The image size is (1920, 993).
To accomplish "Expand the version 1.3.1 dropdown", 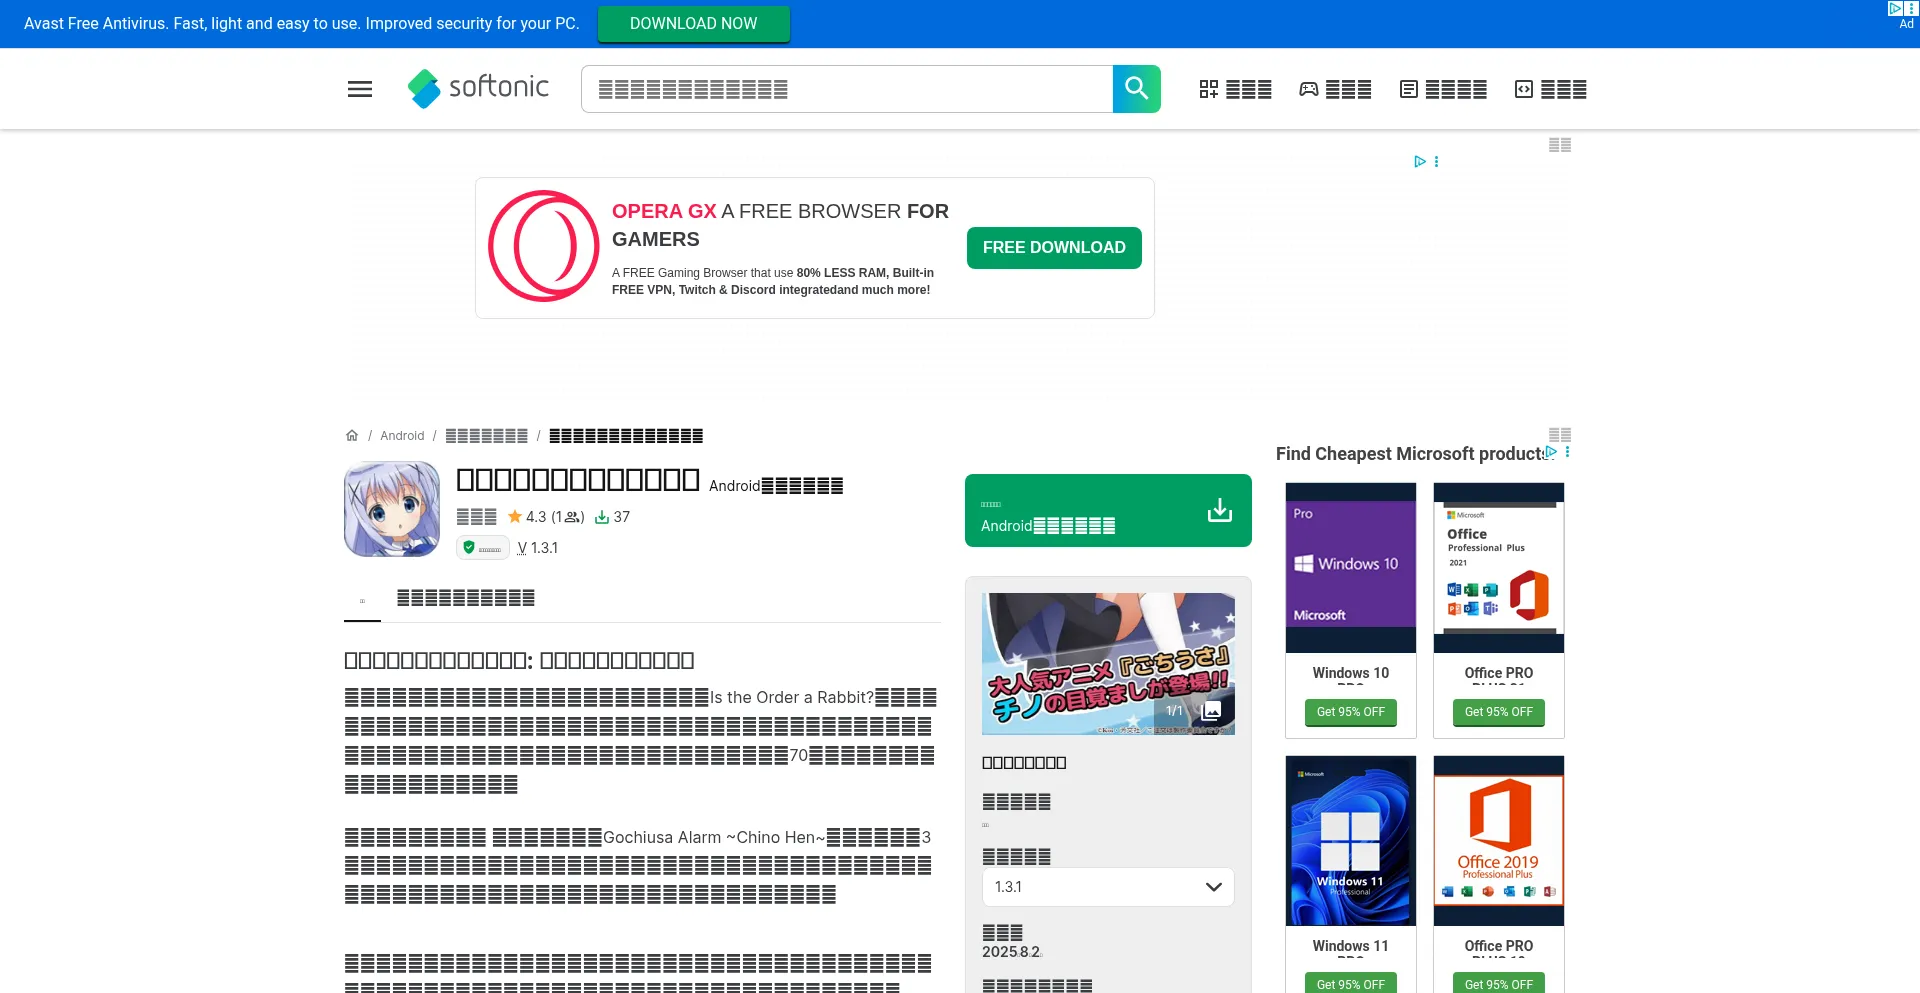I will pyautogui.click(x=1107, y=887).
